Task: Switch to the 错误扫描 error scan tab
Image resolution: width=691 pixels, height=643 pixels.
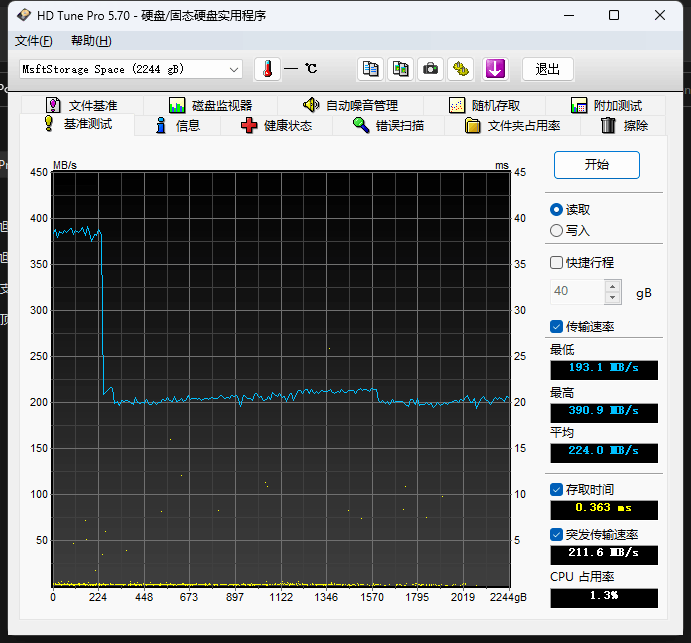Action: point(388,125)
